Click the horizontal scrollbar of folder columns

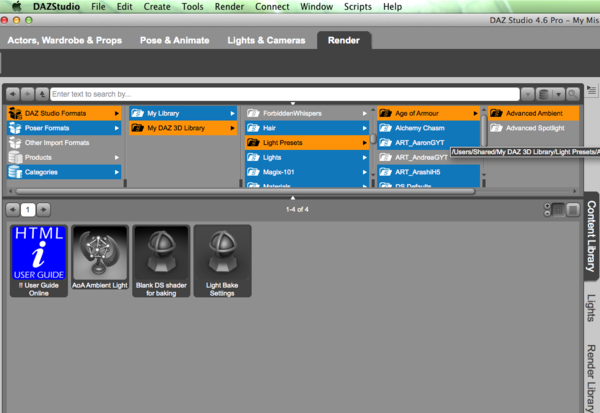[245, 191]
